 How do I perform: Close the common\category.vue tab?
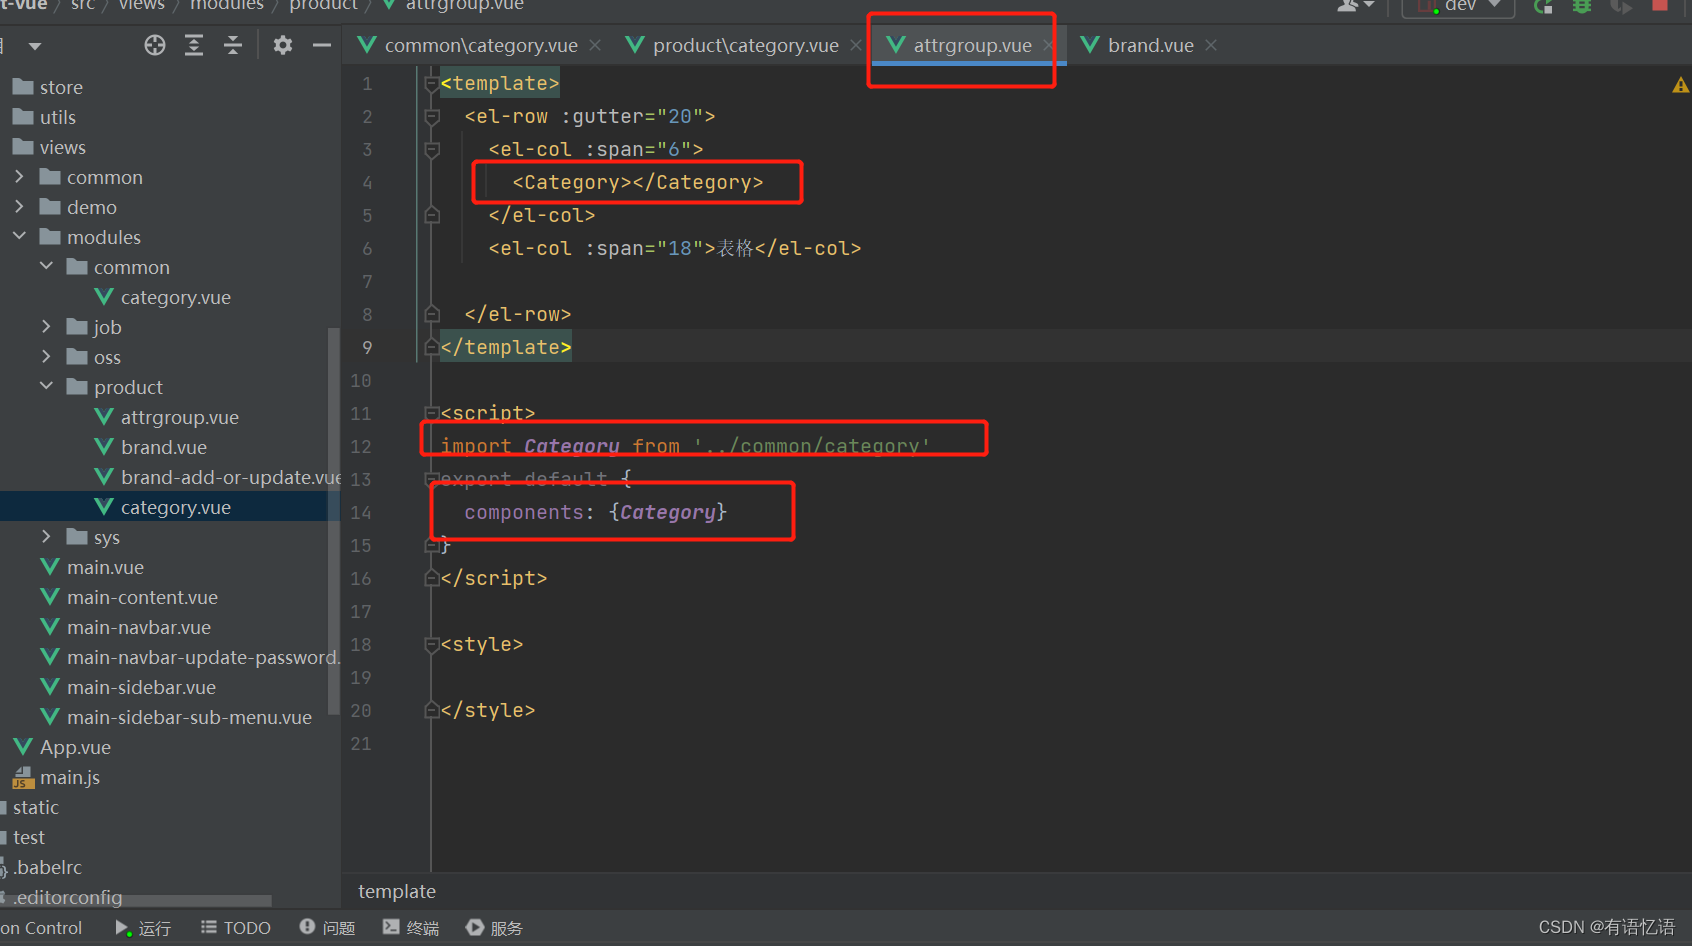pyautogui.click(x=595, y=45)
